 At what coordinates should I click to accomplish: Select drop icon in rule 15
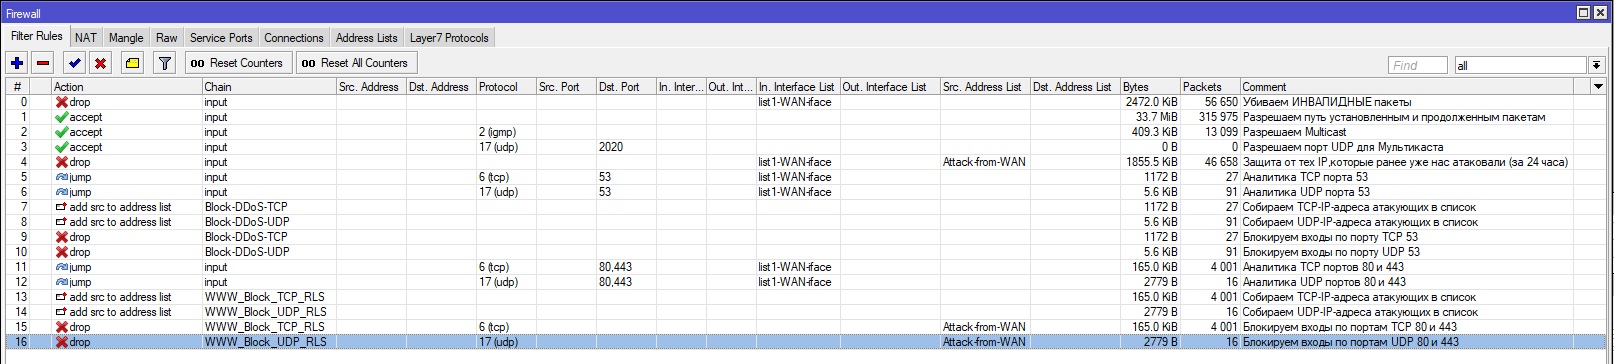click(x=61, y=327)
